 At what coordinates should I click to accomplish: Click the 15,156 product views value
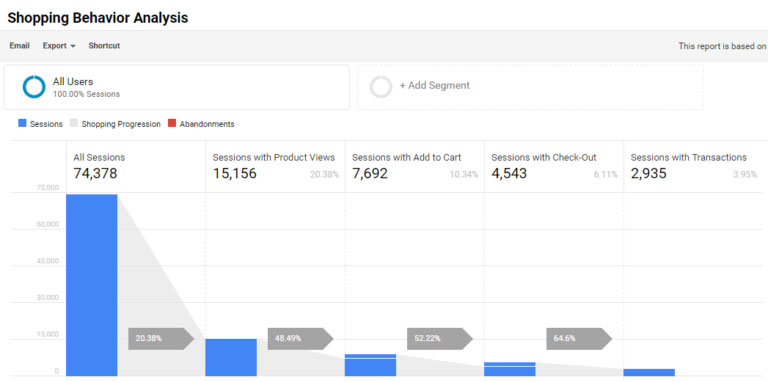click(235, 173)
